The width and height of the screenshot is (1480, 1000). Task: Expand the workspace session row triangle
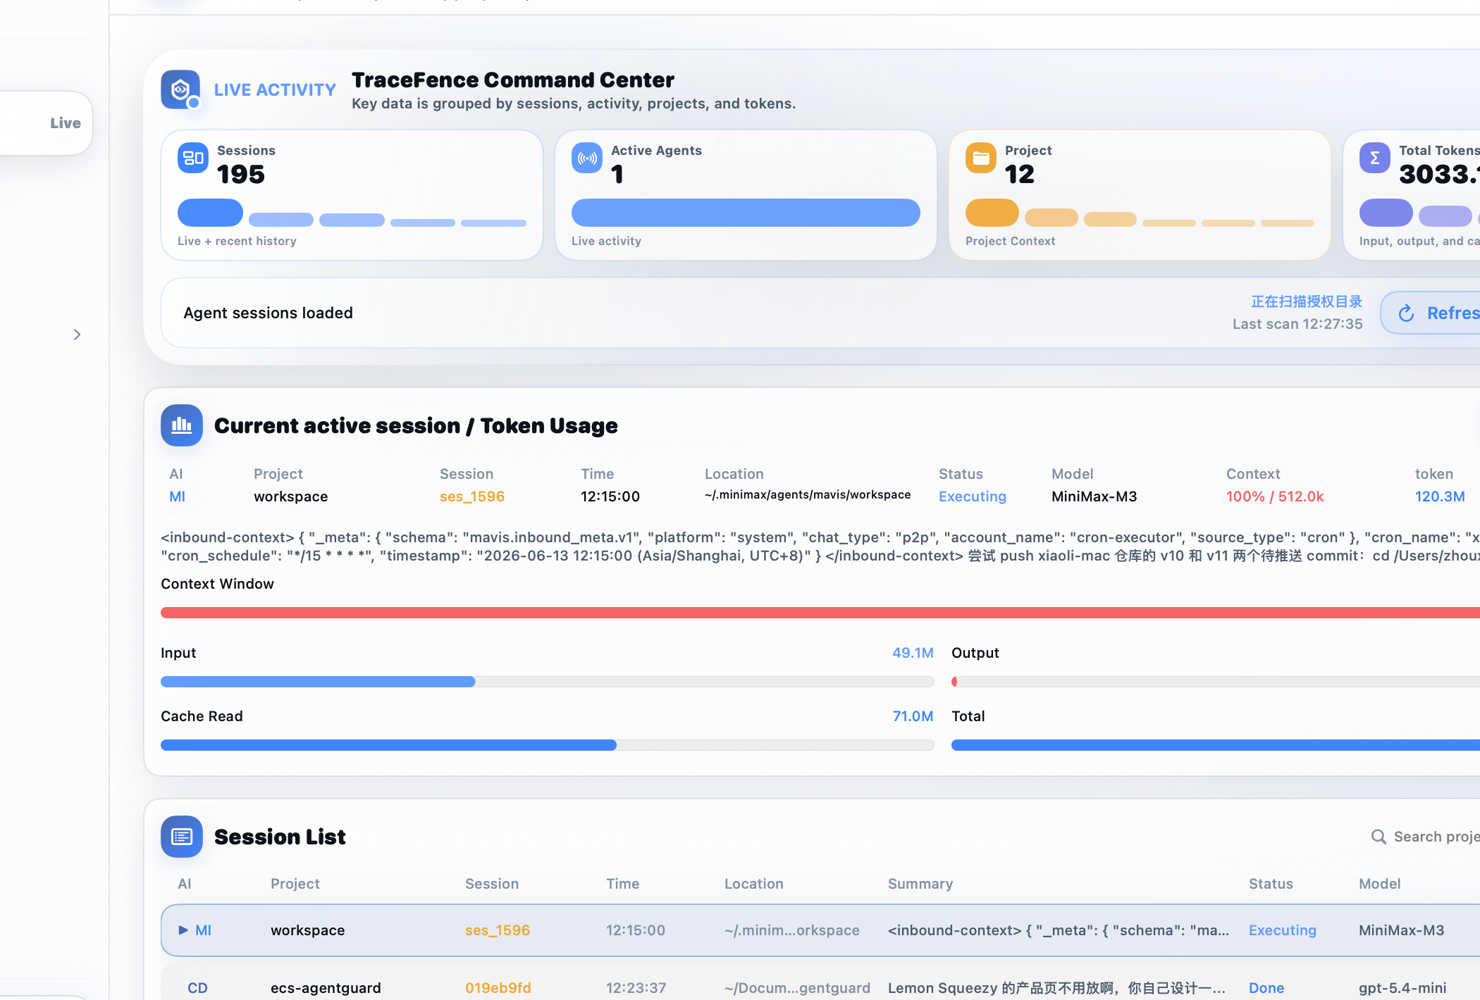click(x=183, y=930)
